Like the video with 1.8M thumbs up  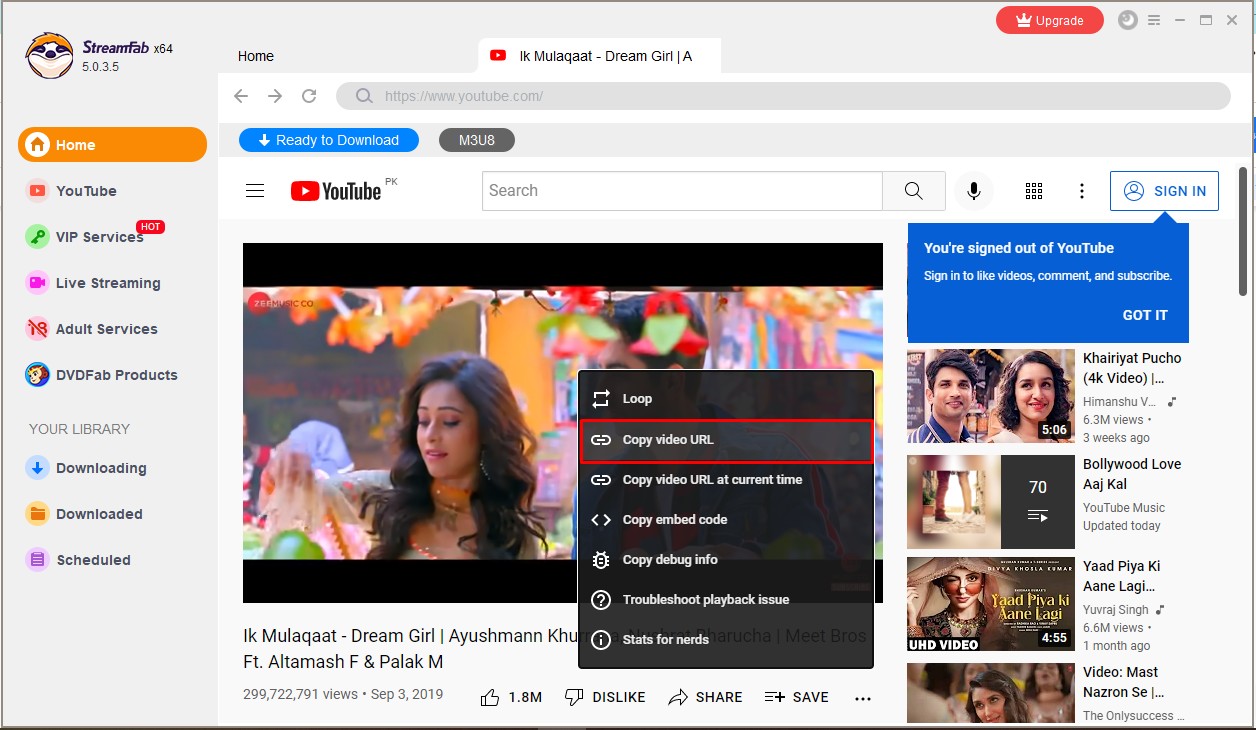(511, 697)
